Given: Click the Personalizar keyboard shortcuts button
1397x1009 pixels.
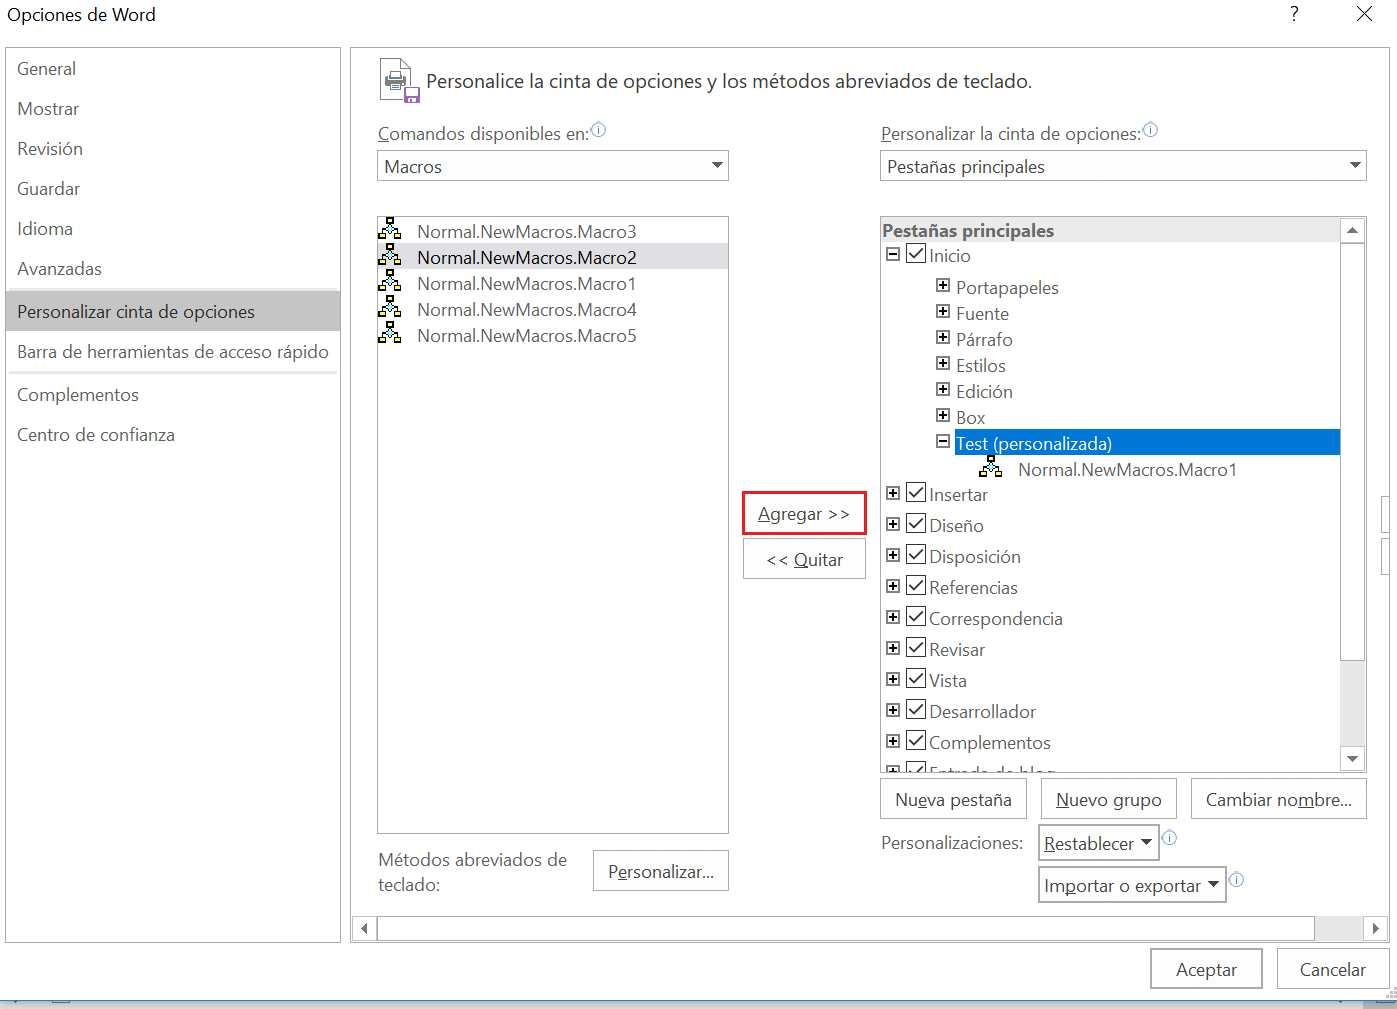Looking at the screenshot, I should point(660,871).
